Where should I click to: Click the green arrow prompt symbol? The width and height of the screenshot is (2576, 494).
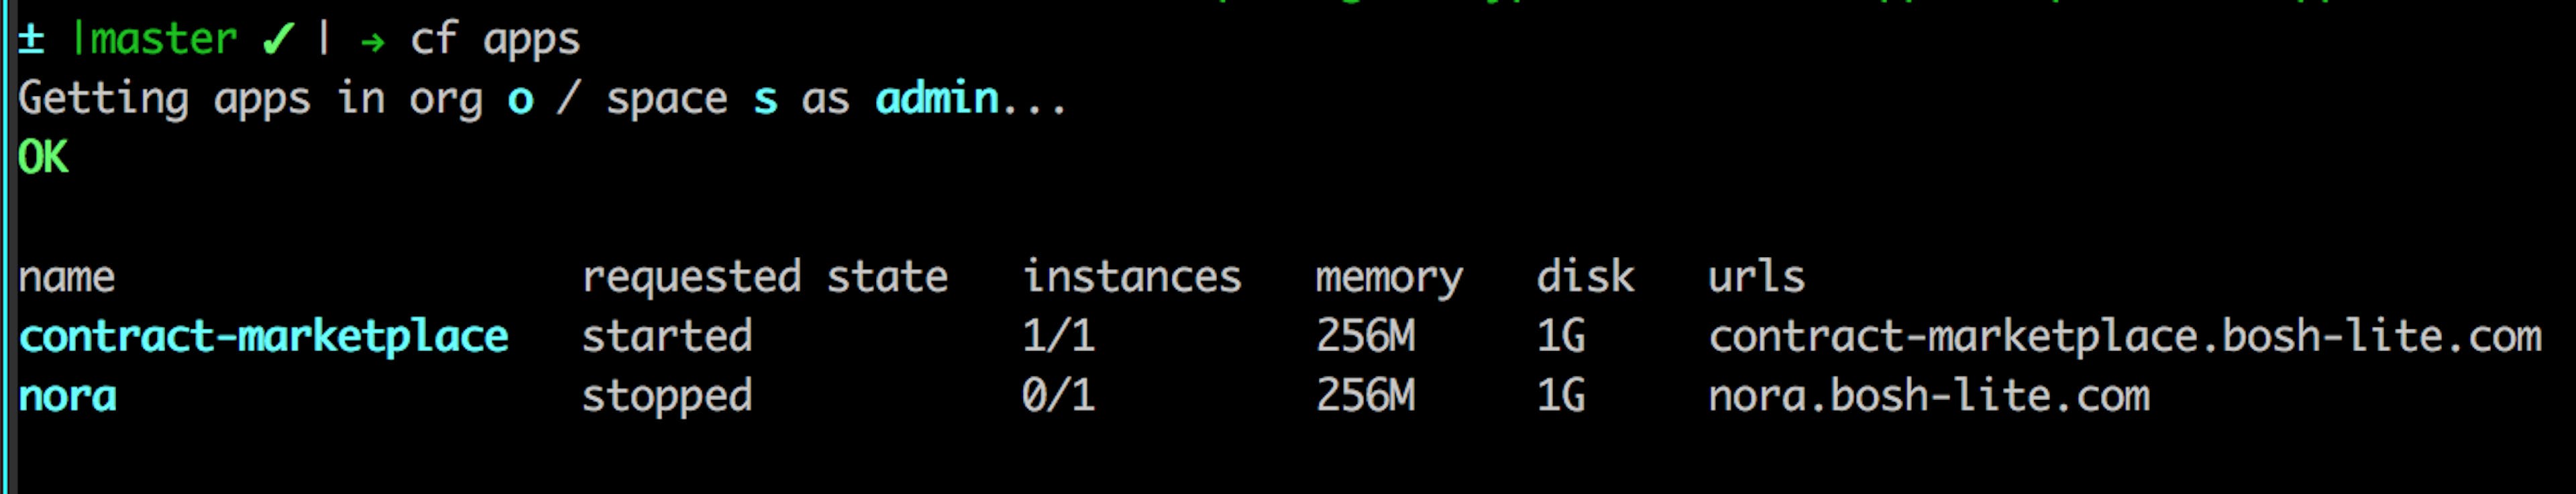[372, 42]
